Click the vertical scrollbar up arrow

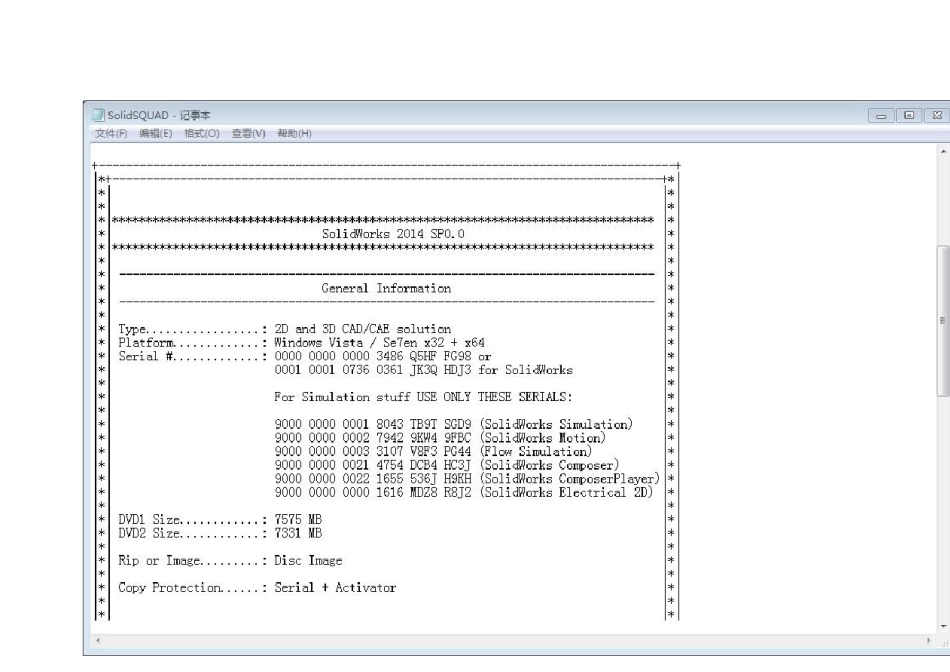pyautogui.click(x=943, y=150)
